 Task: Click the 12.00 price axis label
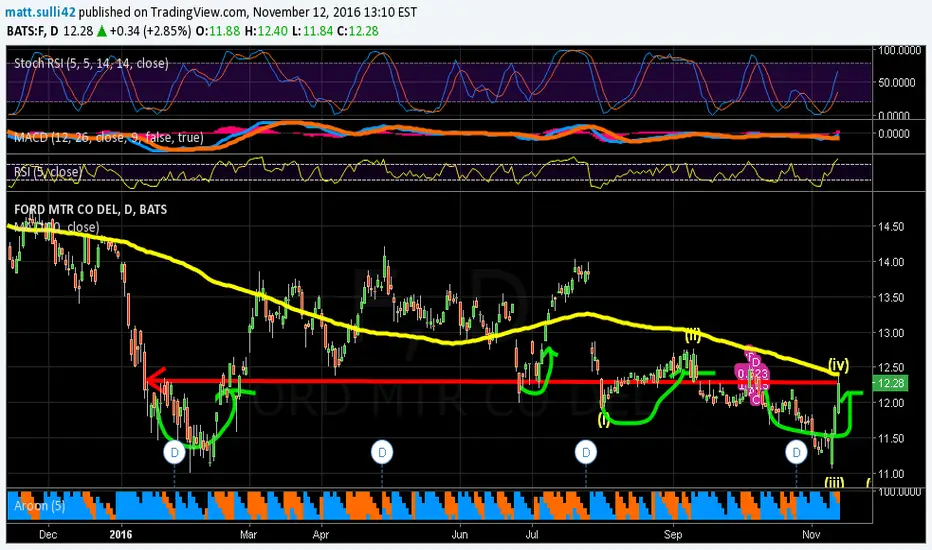coord(891,403)
